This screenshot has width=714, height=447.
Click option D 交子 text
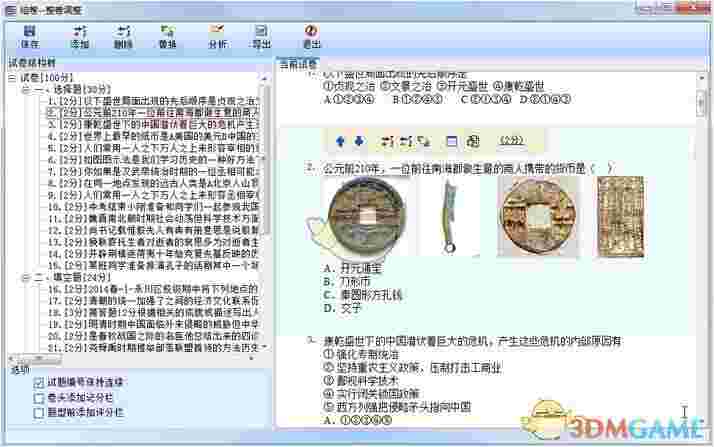351,308
